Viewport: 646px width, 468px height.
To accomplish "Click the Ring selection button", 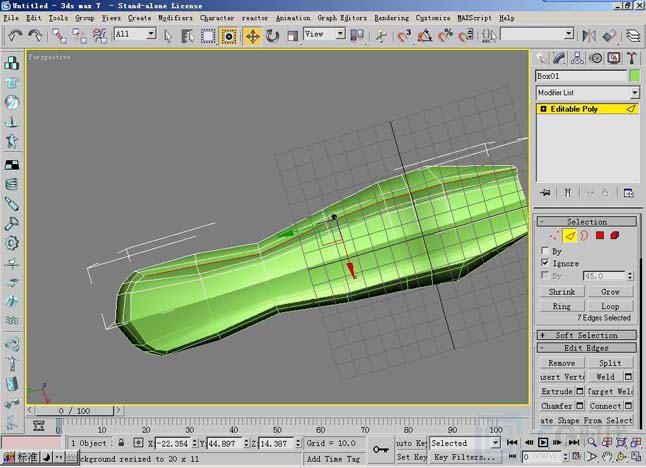I will click(562, 306).
